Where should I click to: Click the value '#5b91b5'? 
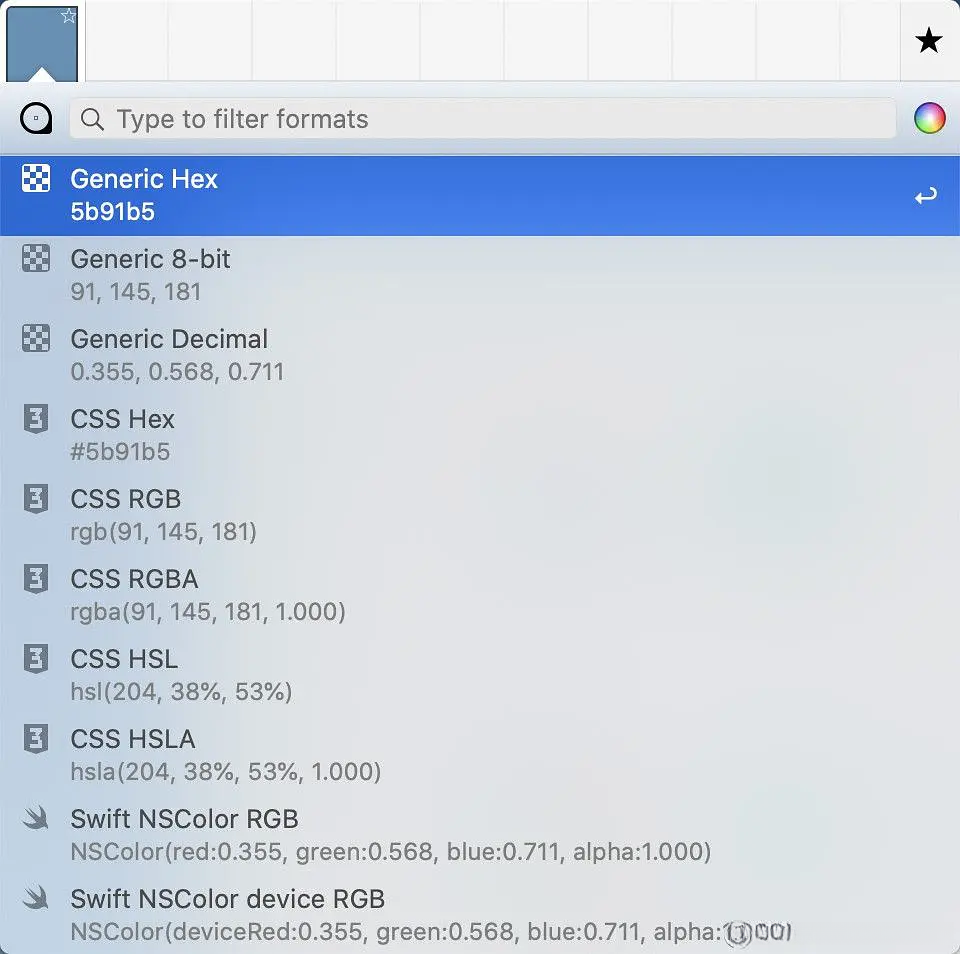(120, 452)
